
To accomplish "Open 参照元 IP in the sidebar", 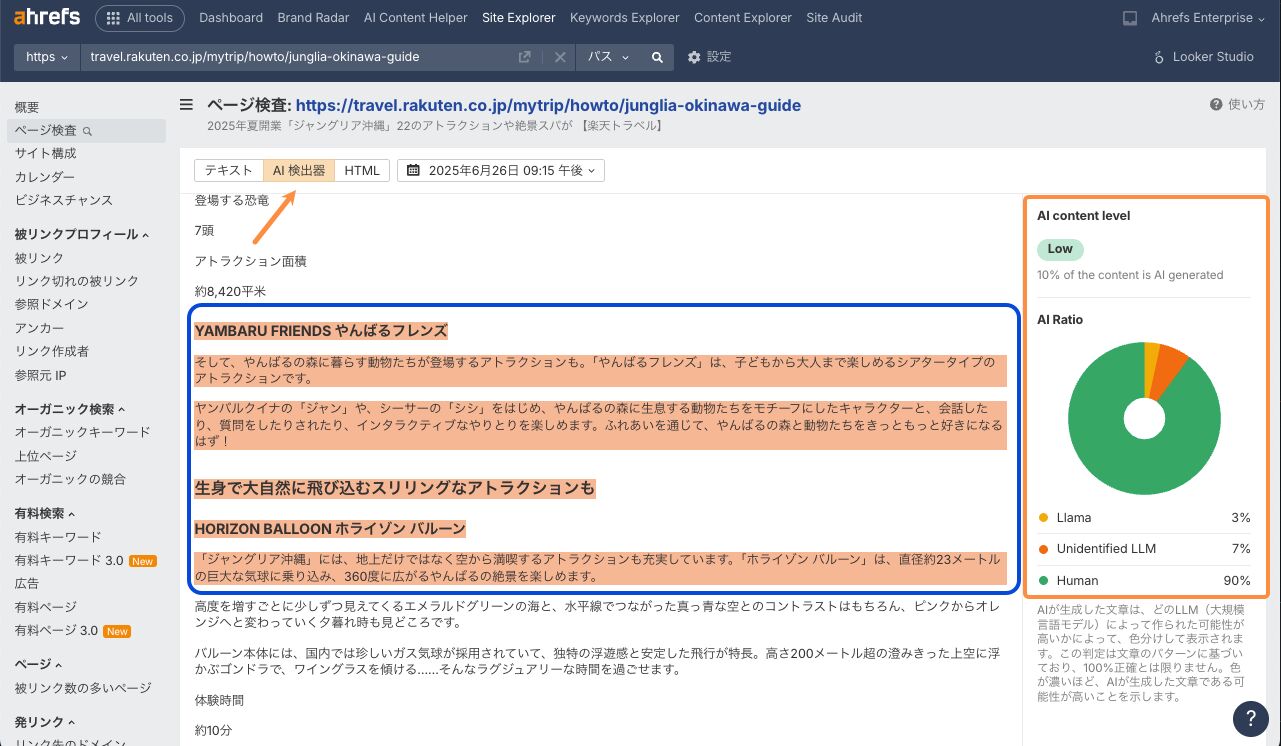I will [x=41, y=375].
